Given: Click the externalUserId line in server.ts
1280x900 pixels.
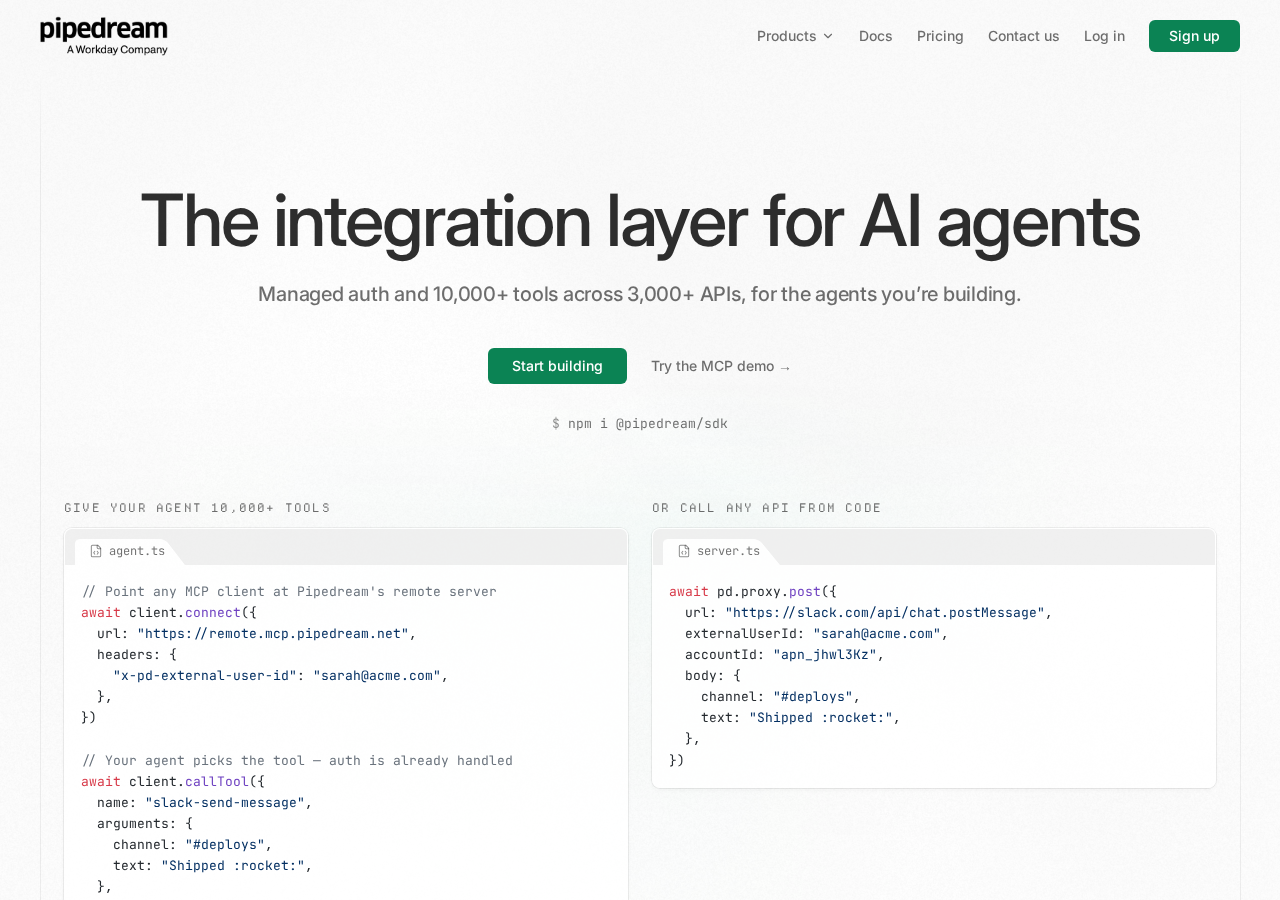Looking at the screenshot, I should click(x=817, y=634).
